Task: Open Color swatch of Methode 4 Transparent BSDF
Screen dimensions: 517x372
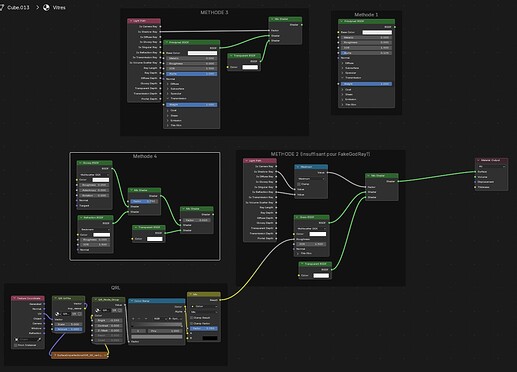Action: (155, 239)
